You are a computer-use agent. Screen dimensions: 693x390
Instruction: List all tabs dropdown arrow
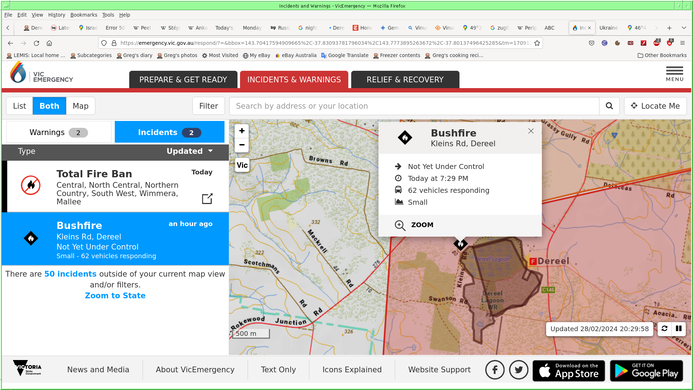pyautogui.click(x=683, y=27)
